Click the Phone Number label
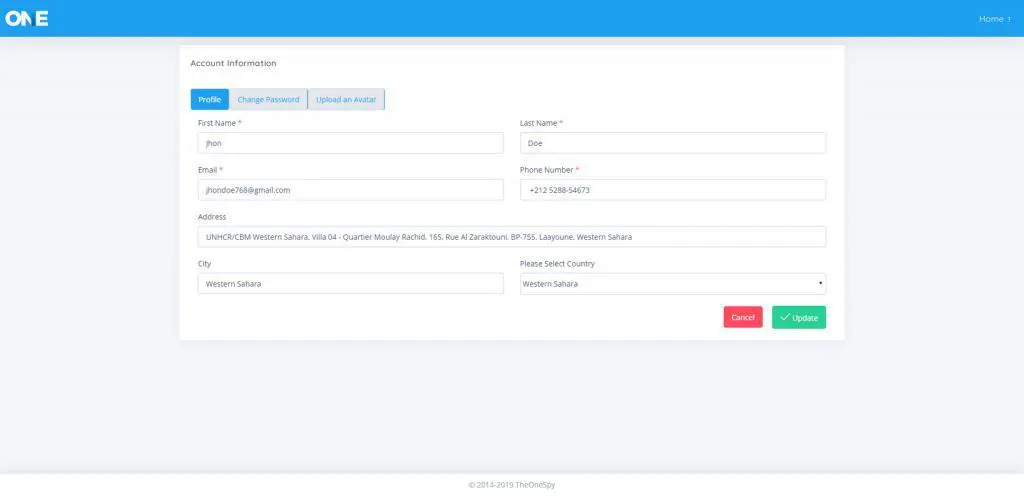1024x496 pixels. tap(546, 170)
